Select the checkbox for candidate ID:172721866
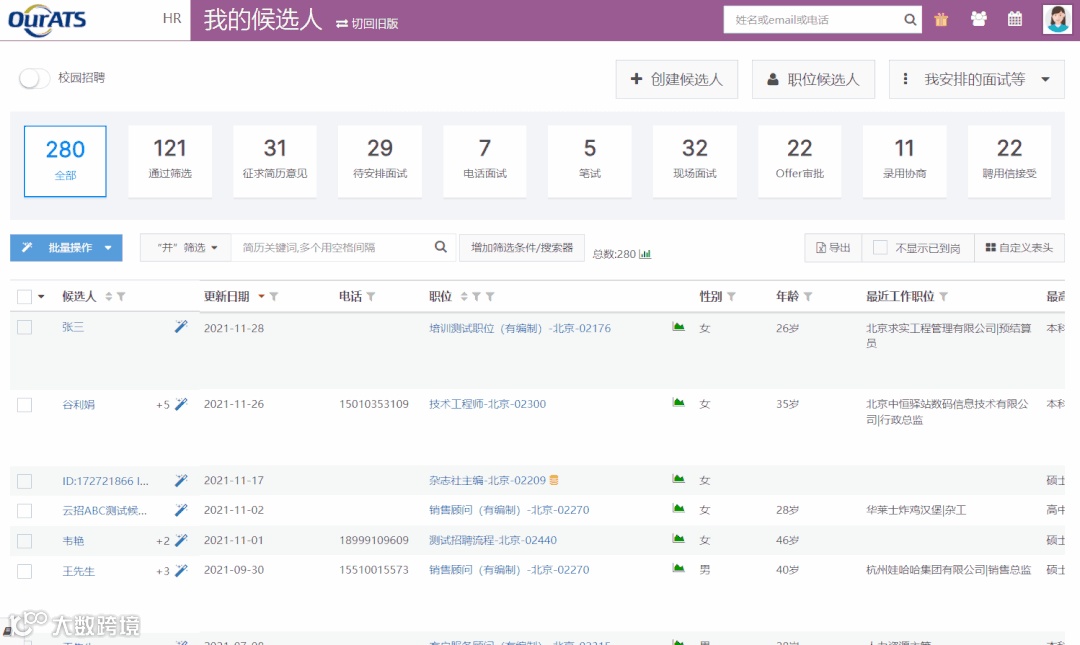1080x645 pixels. click(x=24, y=481)
